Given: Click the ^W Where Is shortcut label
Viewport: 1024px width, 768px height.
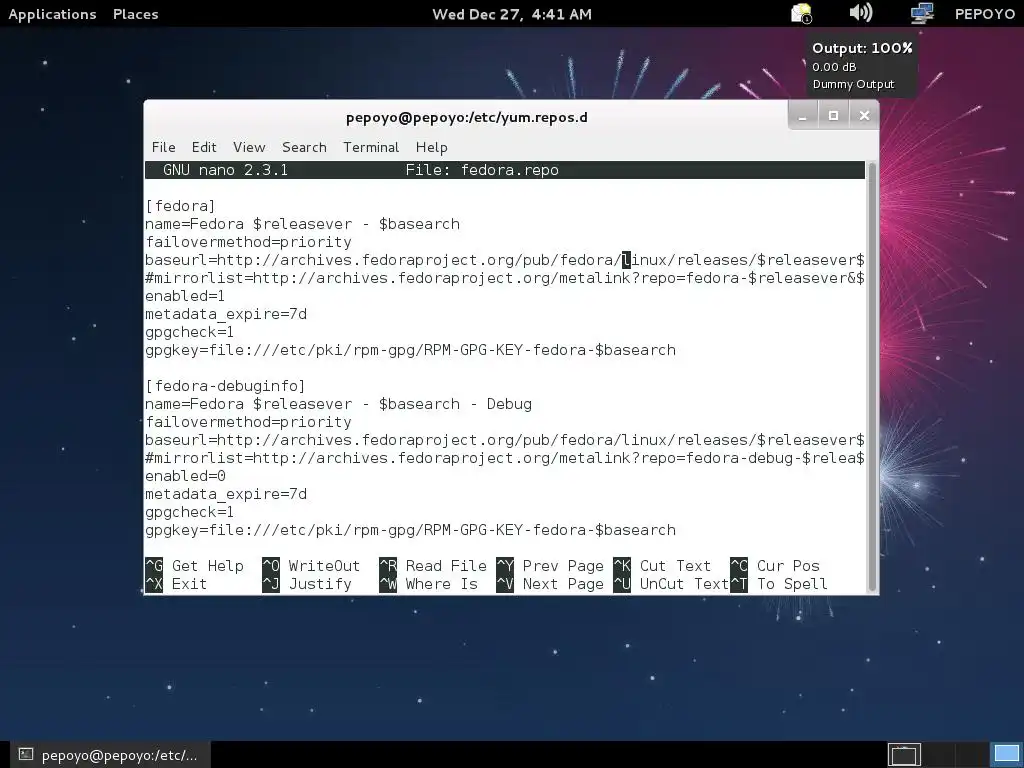Looking at the screenshot, I should tap(428, 584).
